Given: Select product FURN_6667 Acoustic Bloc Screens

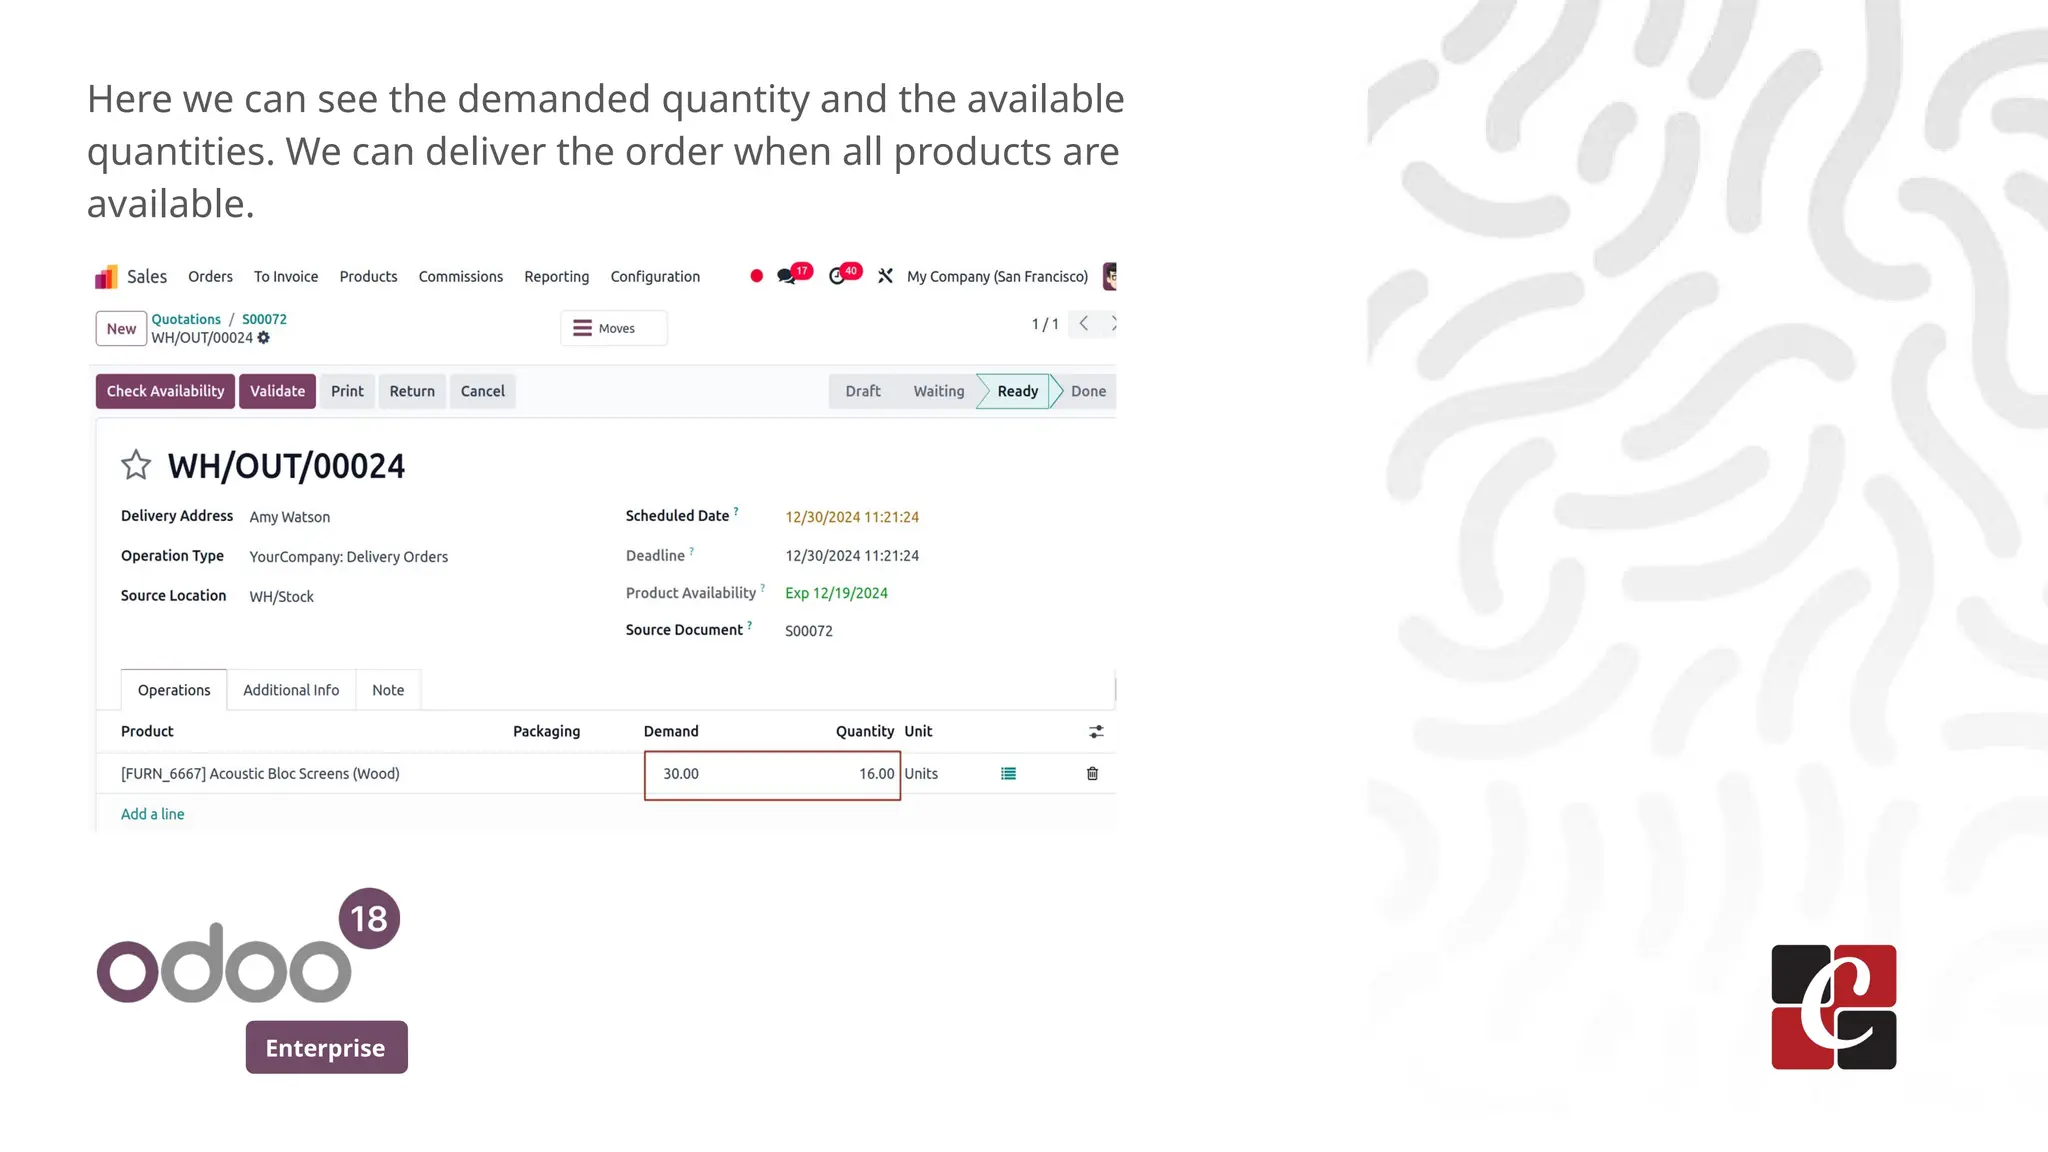Looking at the screenshot, I should coord(260,774).
